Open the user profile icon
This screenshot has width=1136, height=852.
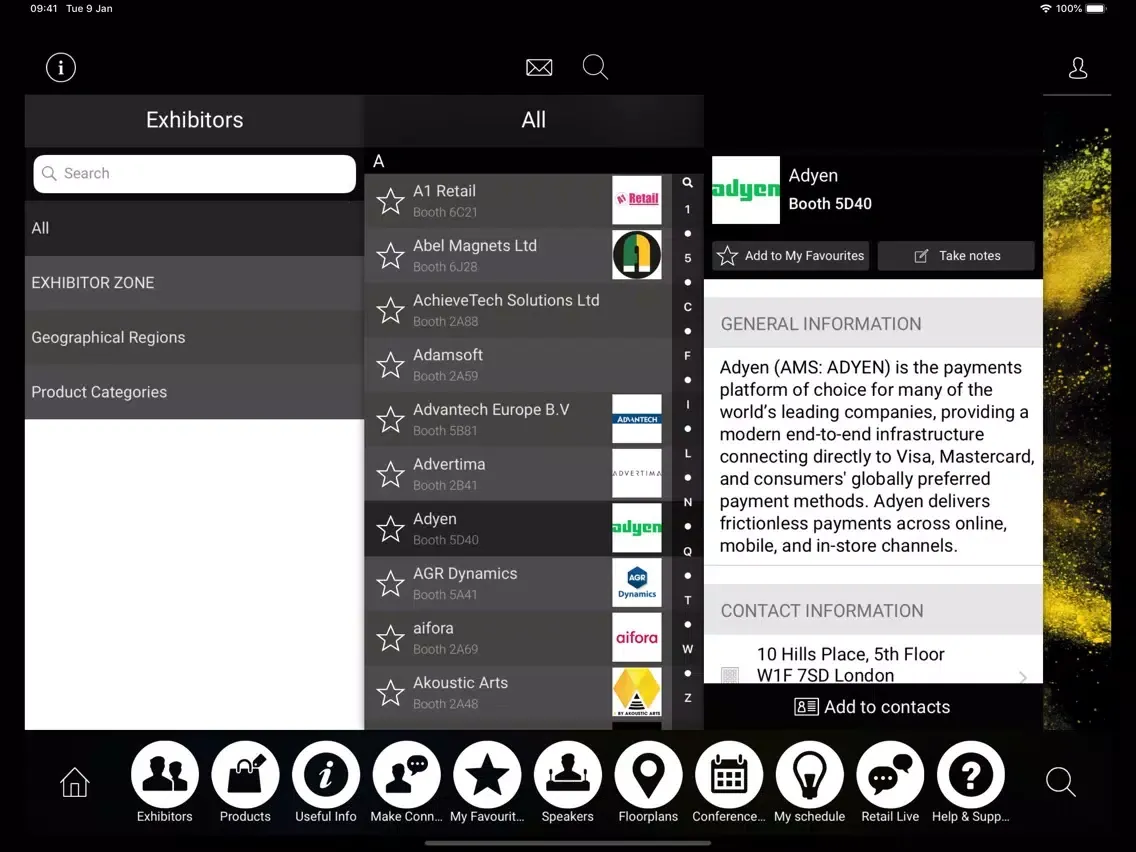[1077, 68]
